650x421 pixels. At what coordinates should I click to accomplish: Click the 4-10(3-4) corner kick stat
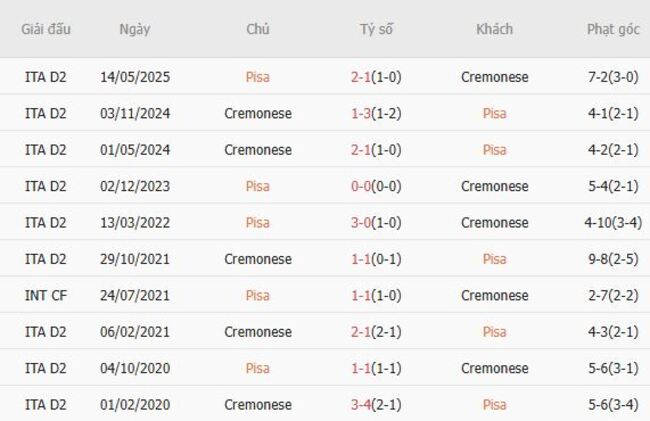(613, 223)
